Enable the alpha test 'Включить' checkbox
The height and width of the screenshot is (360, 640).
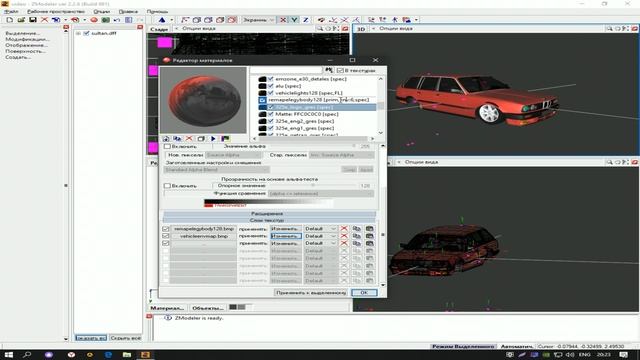(167, 186)
